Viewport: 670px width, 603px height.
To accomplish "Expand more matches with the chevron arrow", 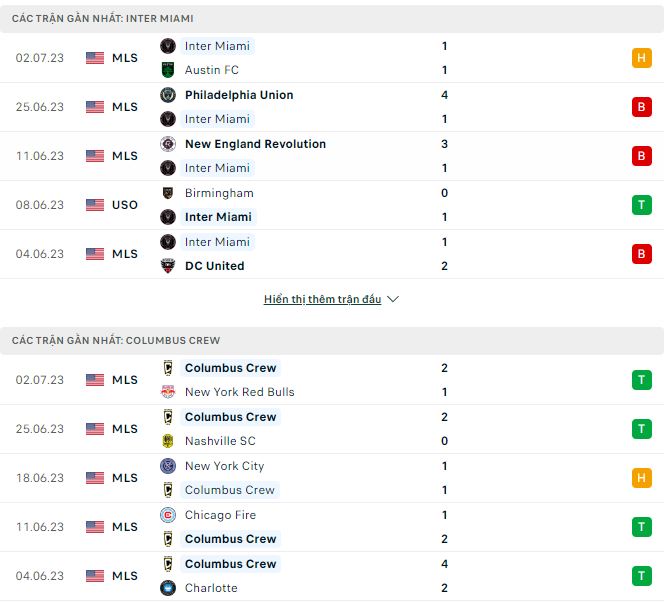I will pyautogui.click(x=393, y=299).
